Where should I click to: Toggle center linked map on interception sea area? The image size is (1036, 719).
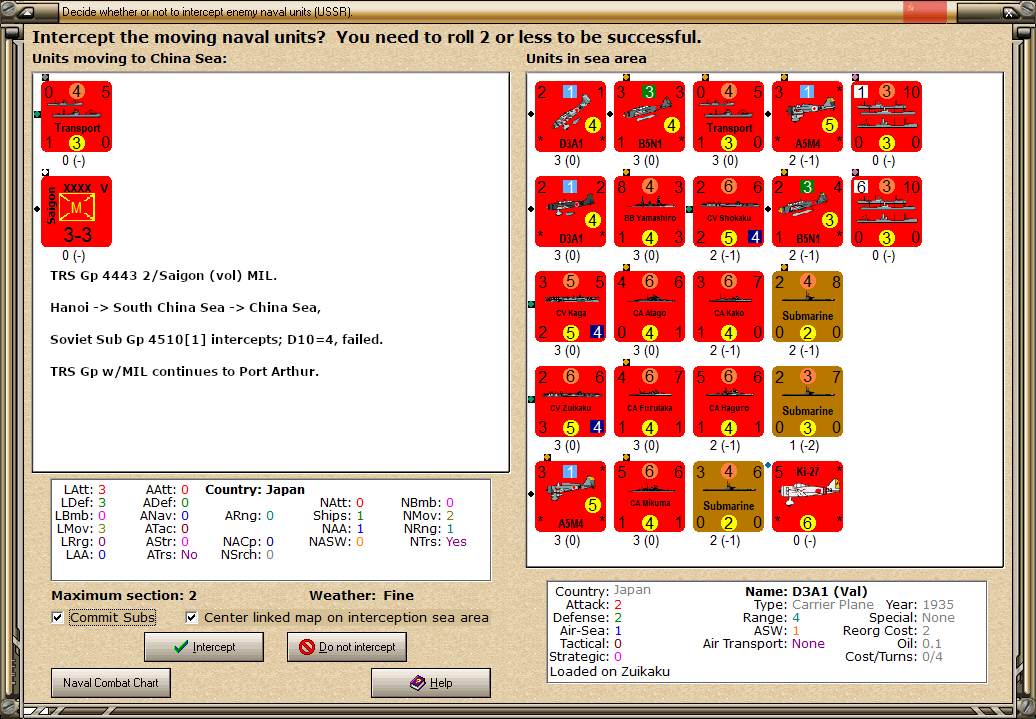[x=190, y=618]
